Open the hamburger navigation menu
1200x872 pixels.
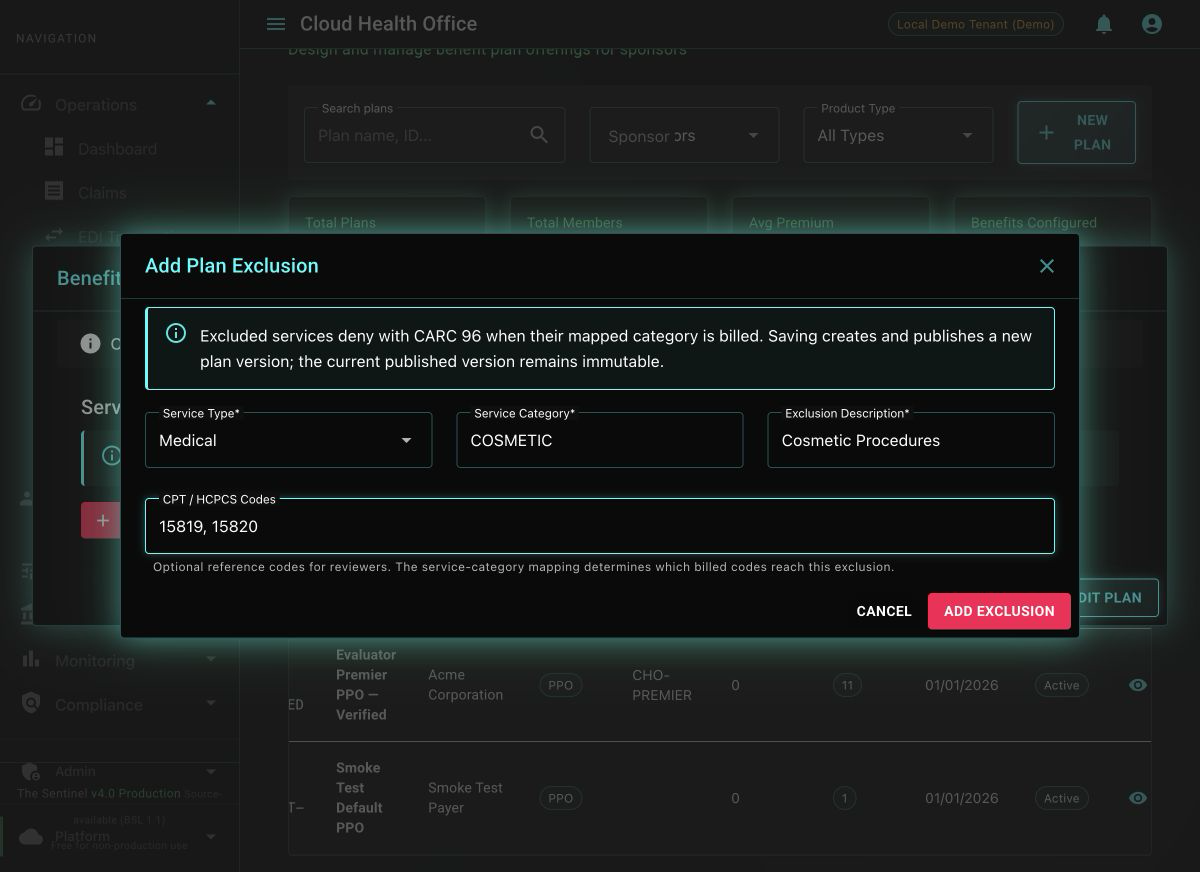pyautogui.click(x=276, y=24)
